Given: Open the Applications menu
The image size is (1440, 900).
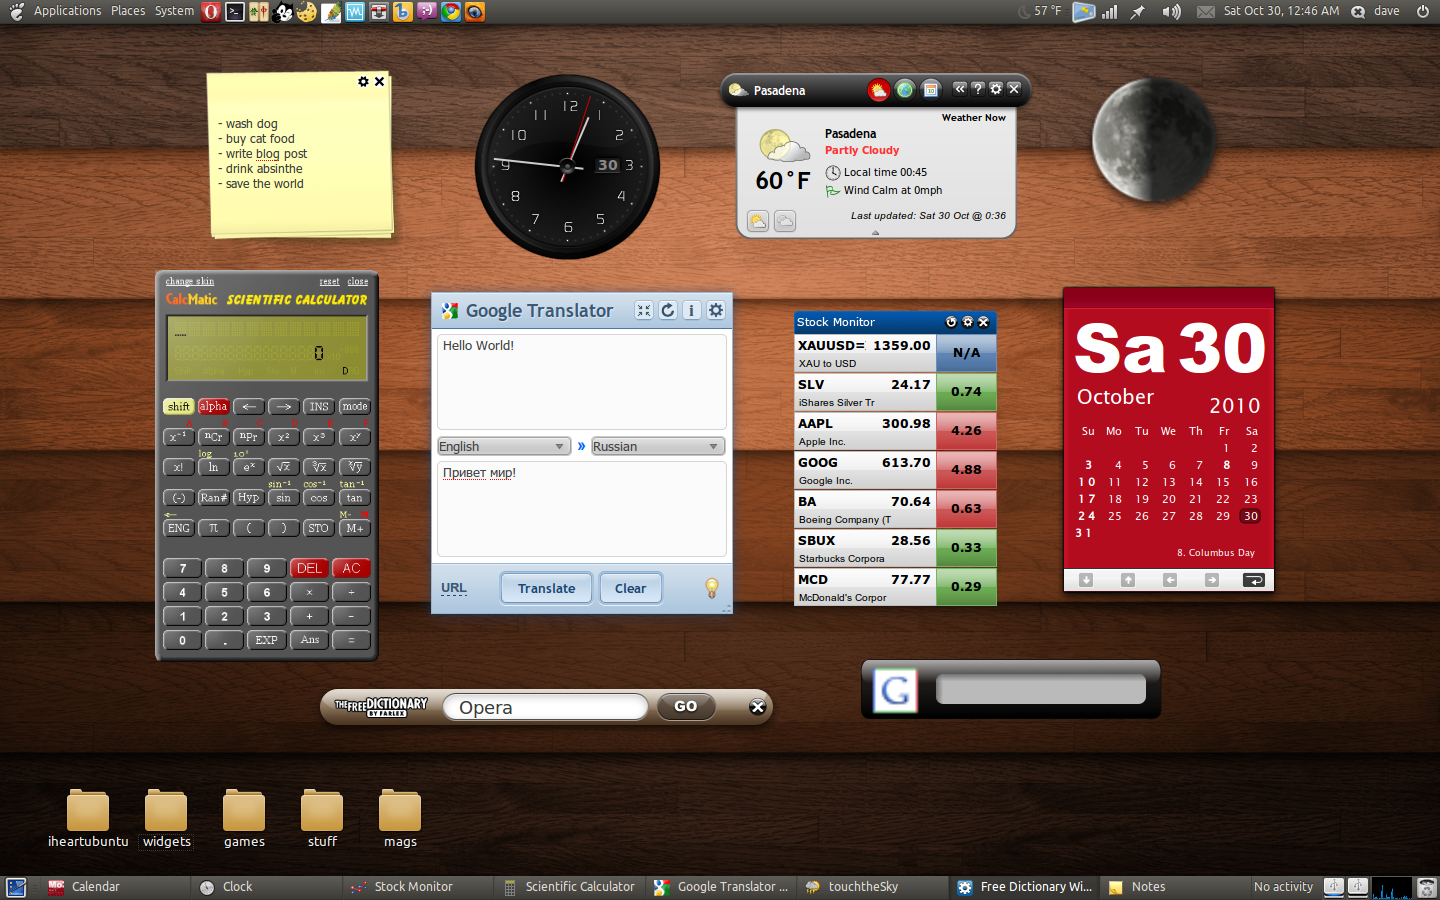Looking at the screenshot, I should click(67, 11).
